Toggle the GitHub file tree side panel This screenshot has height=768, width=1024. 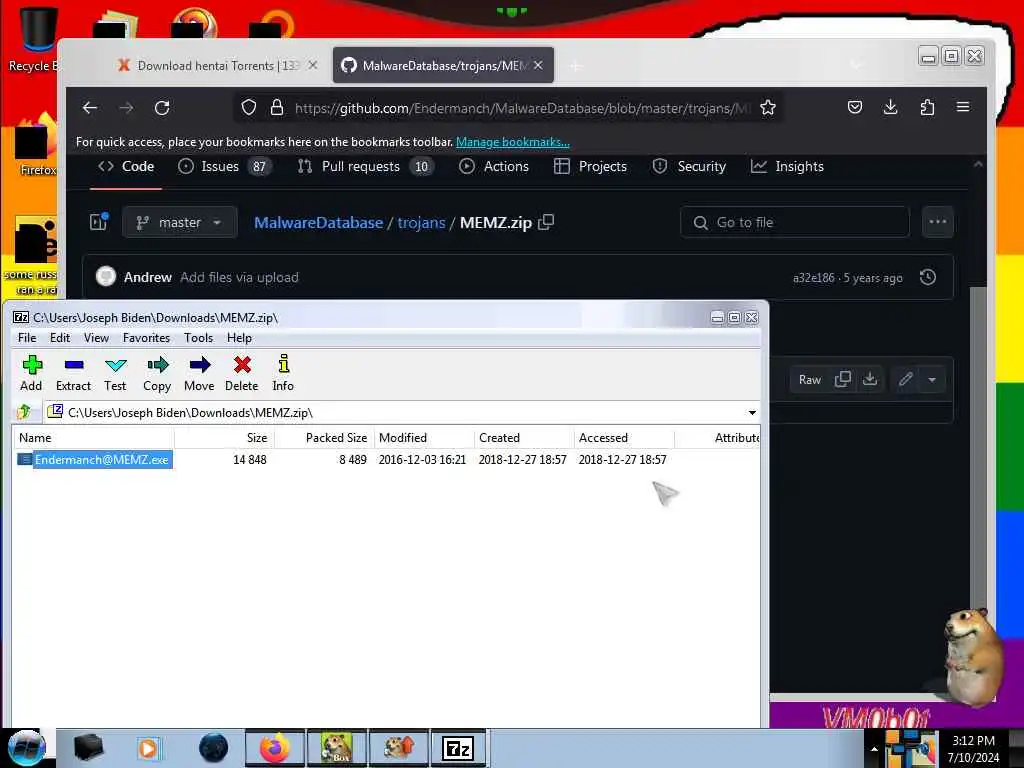(99, 222)
